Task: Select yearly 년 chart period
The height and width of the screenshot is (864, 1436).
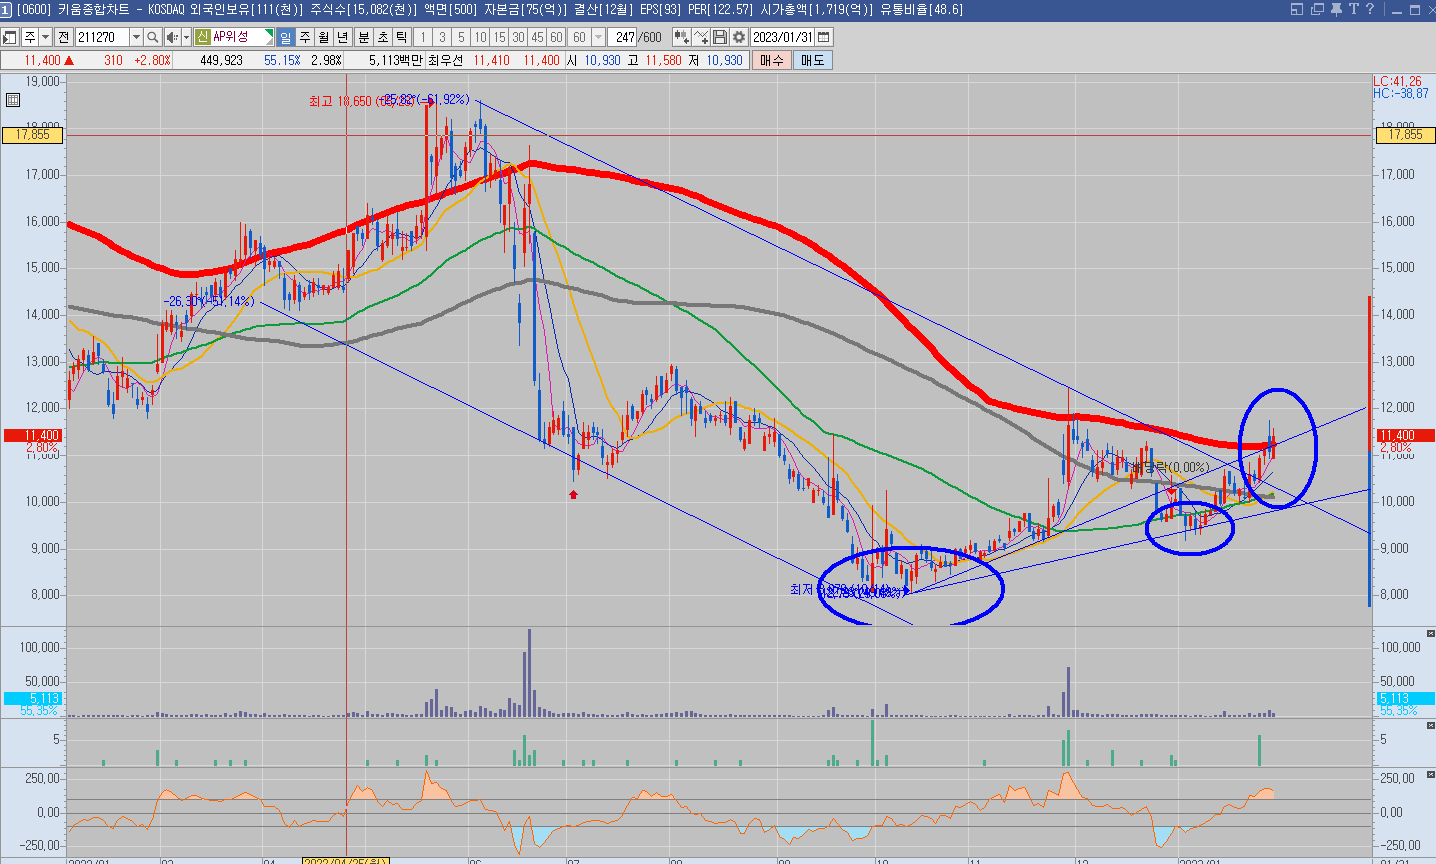Action: pos(343,37)
